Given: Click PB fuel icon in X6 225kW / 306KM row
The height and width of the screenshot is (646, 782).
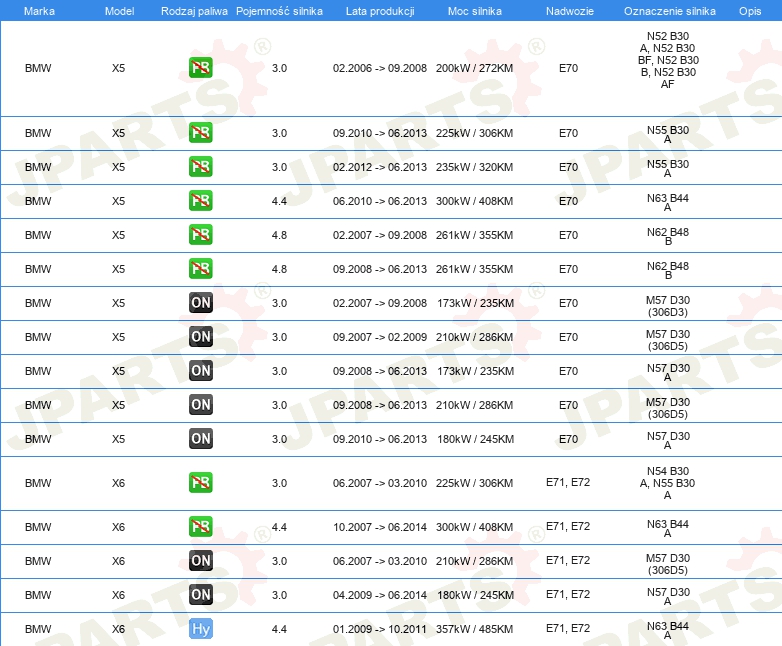Looking at the screenshot, I should click(201, 483).
